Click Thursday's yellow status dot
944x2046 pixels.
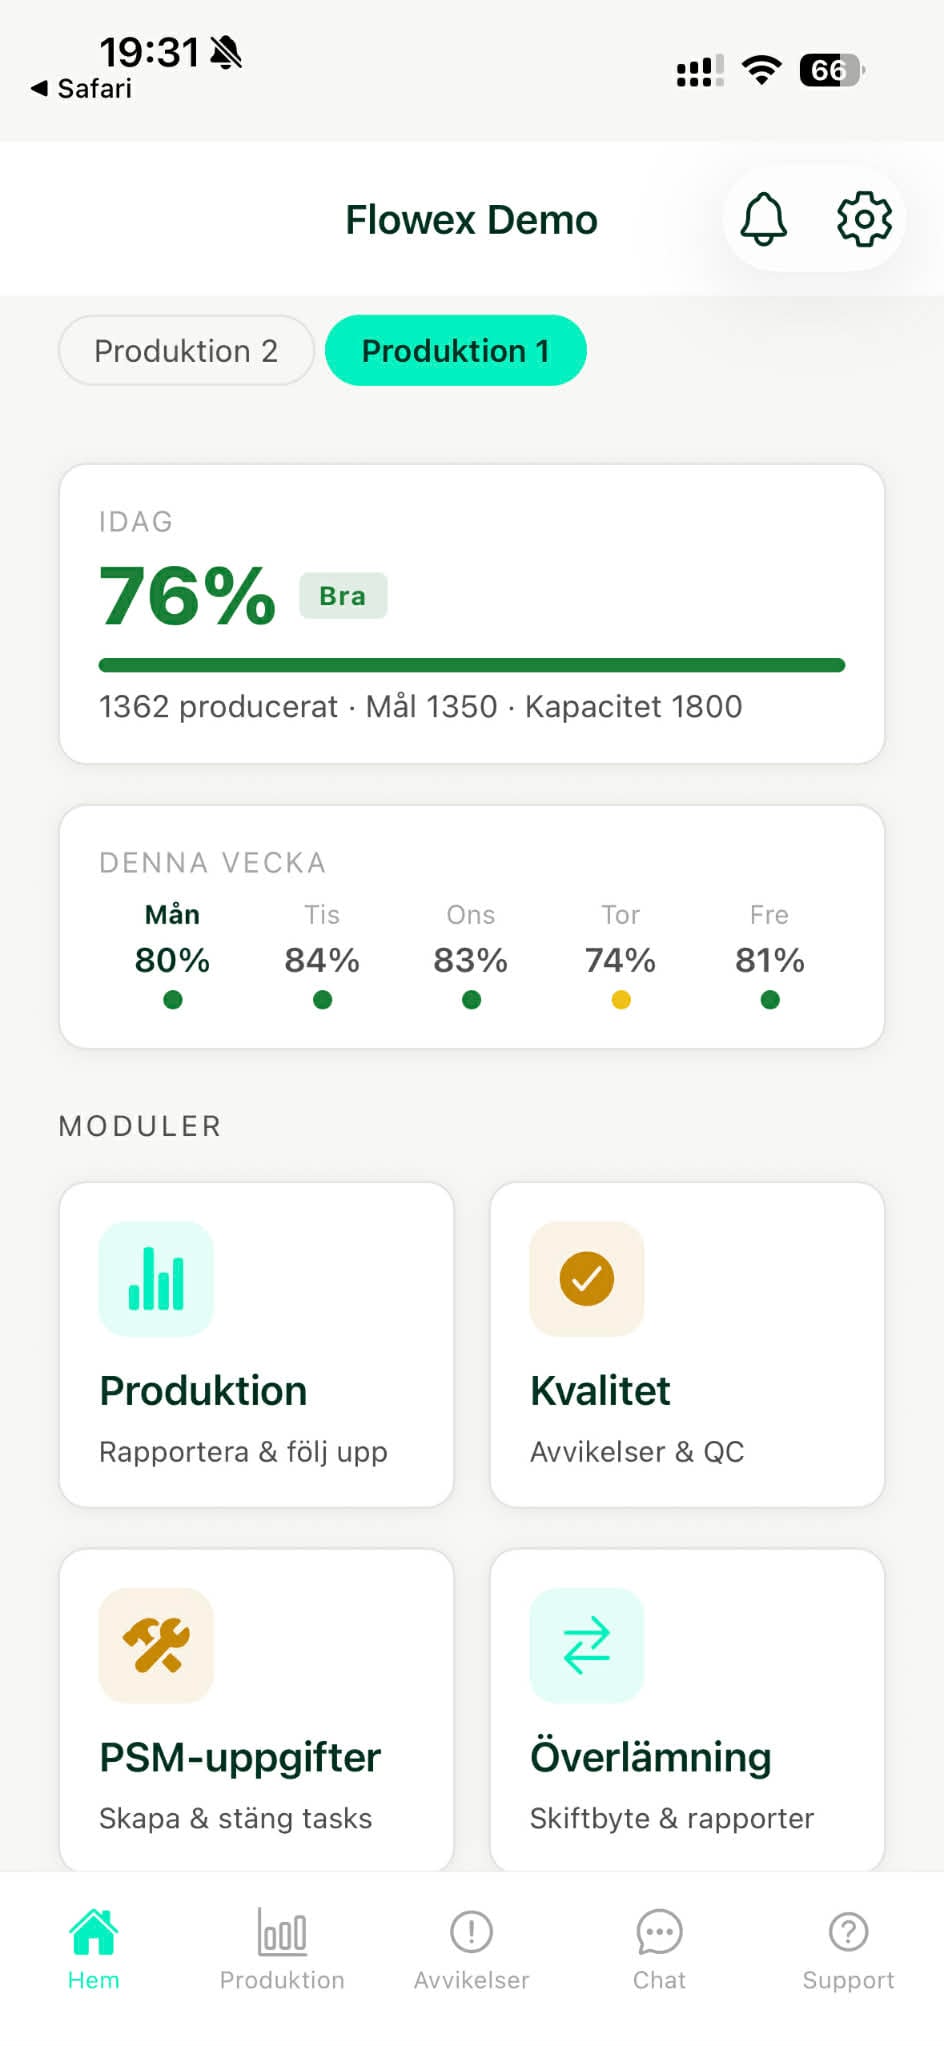620,999
